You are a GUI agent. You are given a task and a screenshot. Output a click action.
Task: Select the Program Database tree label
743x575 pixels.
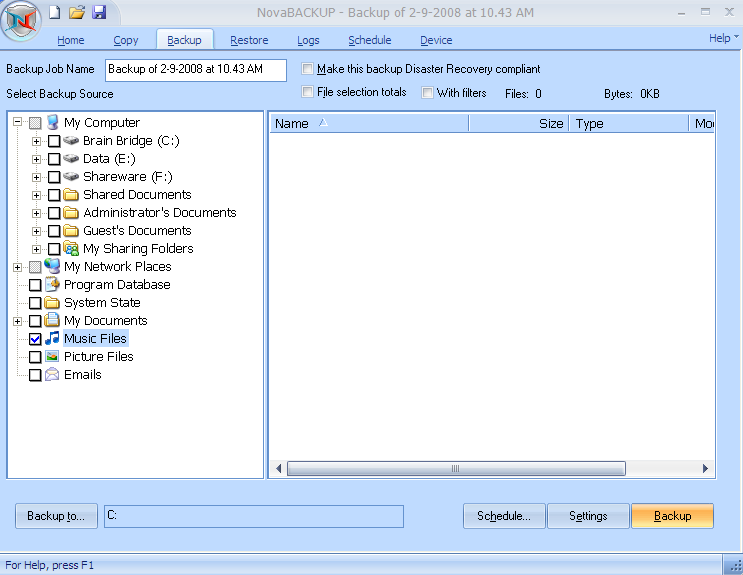pos(117,284)
